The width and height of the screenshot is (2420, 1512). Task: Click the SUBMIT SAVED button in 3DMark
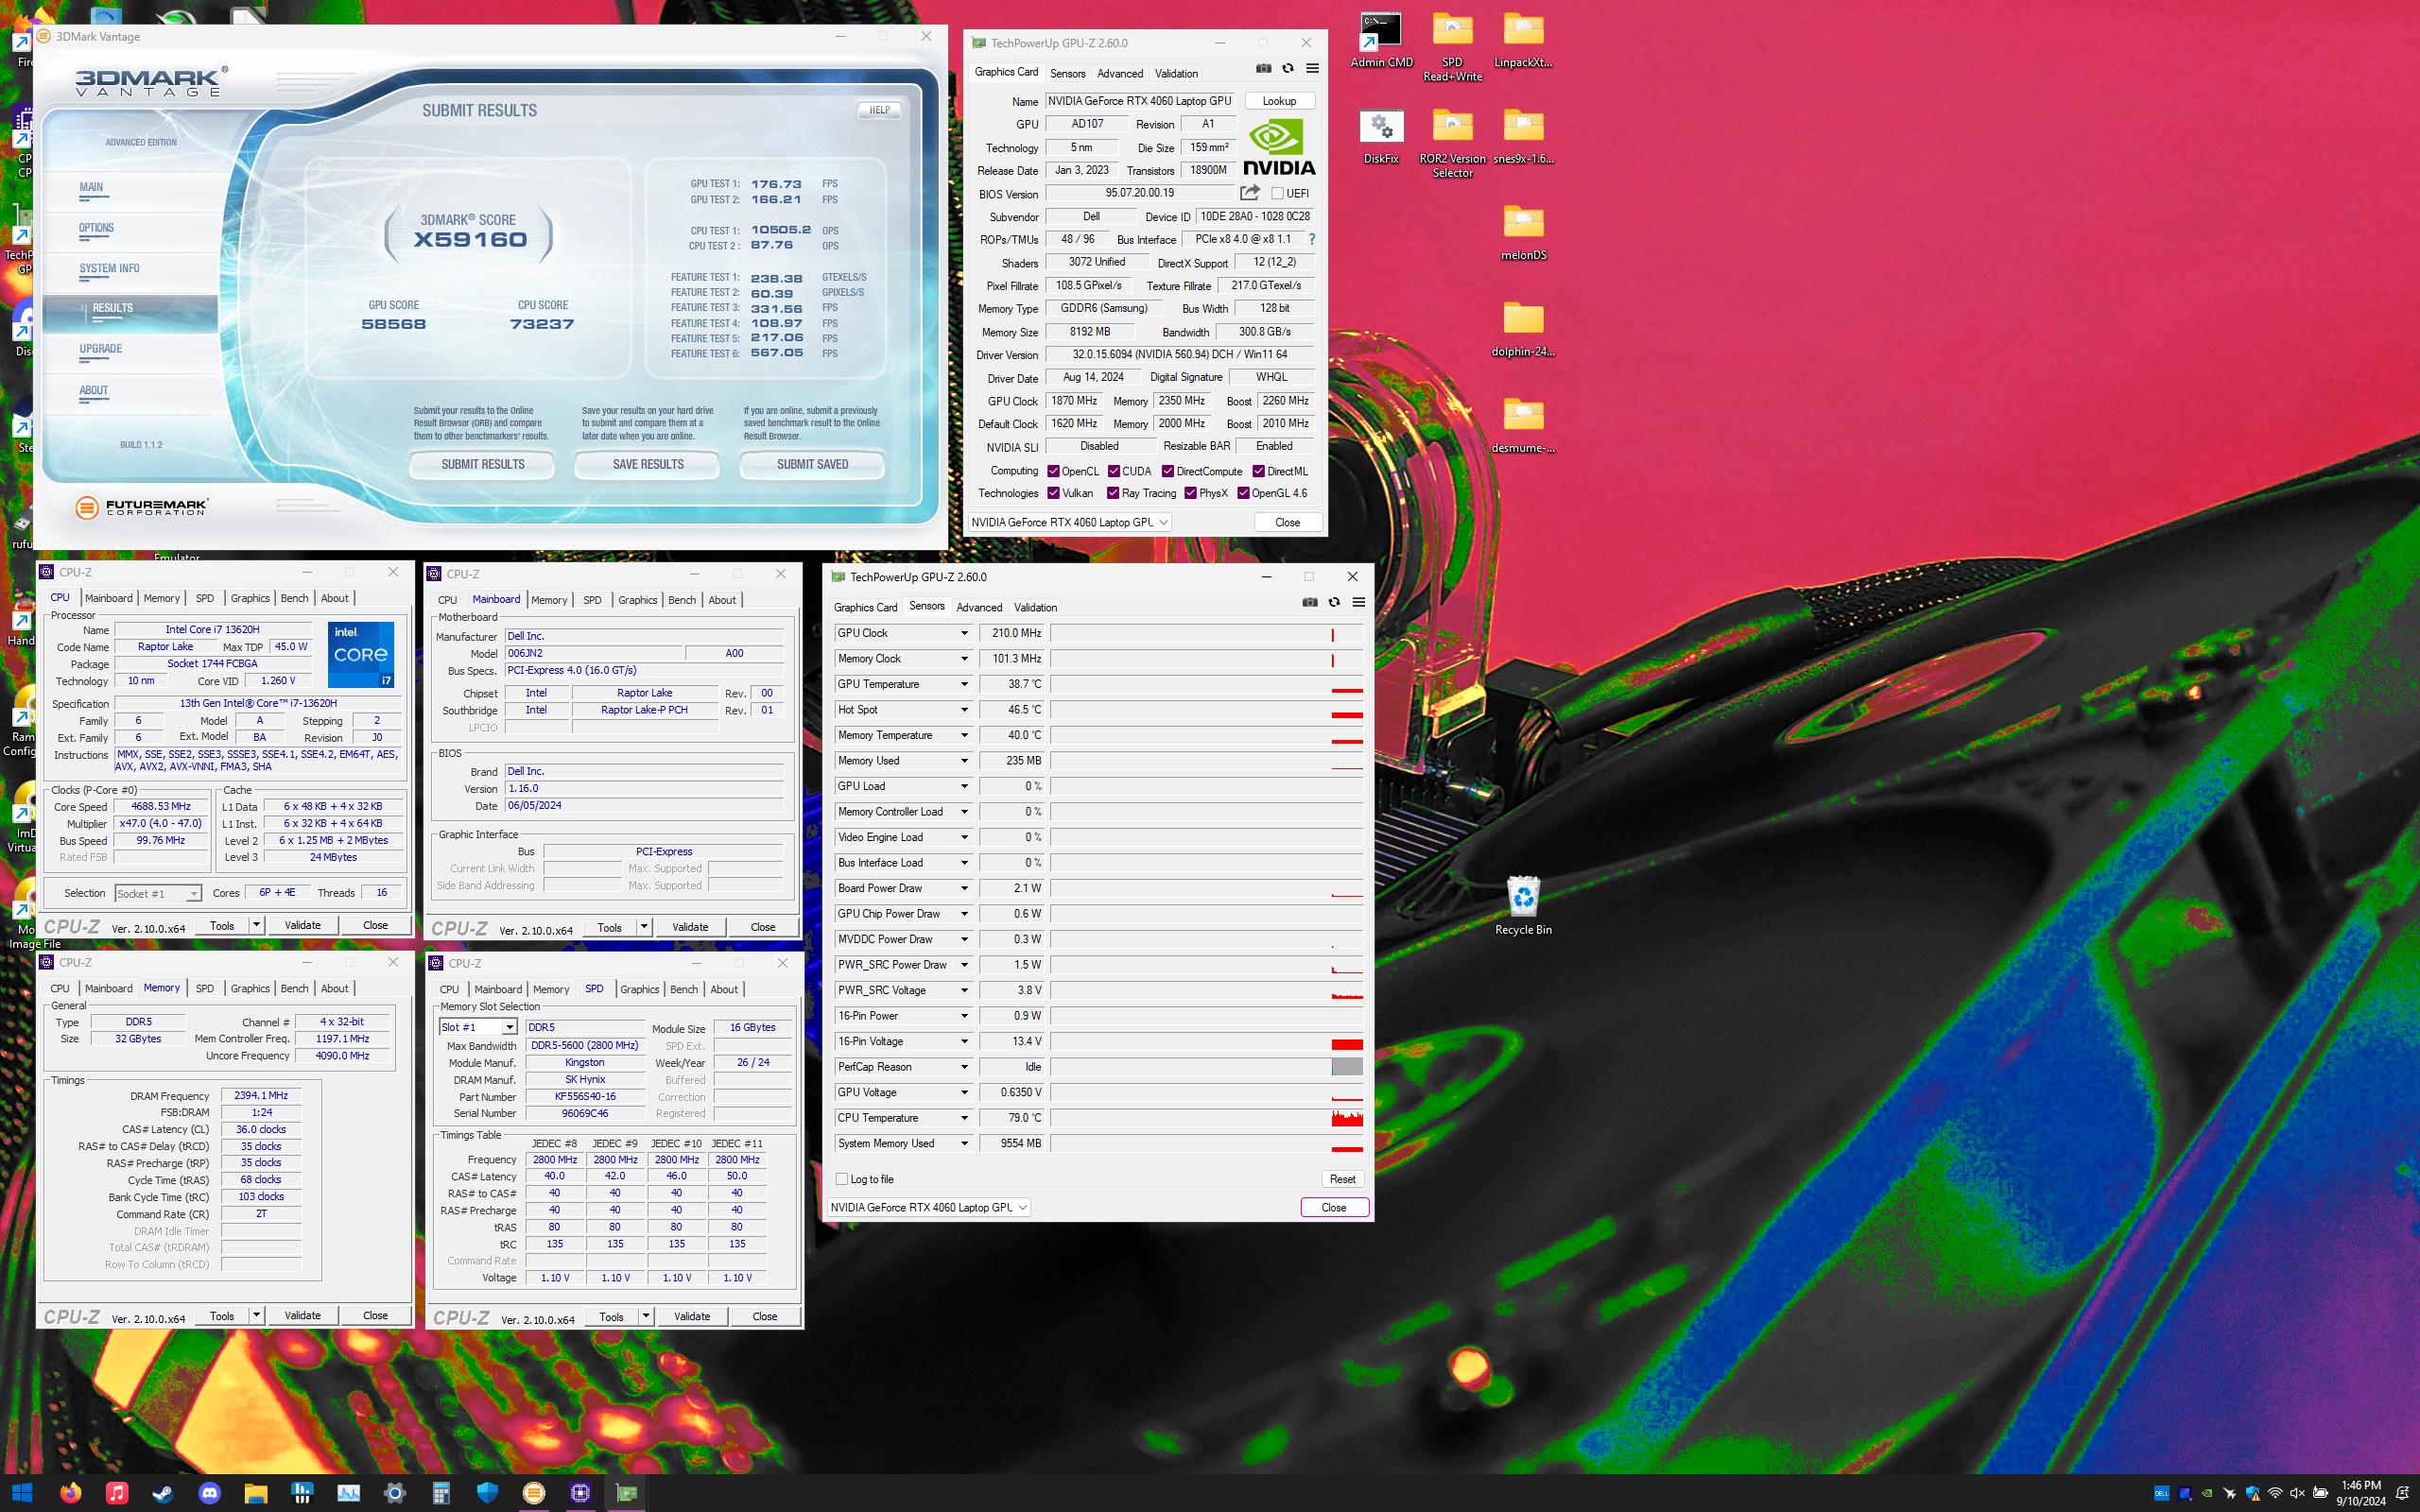click(x=812, y=464)
